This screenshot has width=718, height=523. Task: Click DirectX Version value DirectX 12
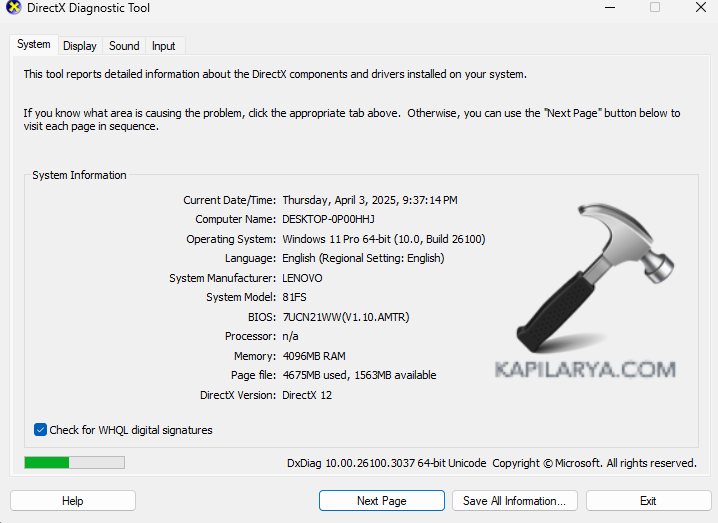pyautogui.click(x=307, y=395)
